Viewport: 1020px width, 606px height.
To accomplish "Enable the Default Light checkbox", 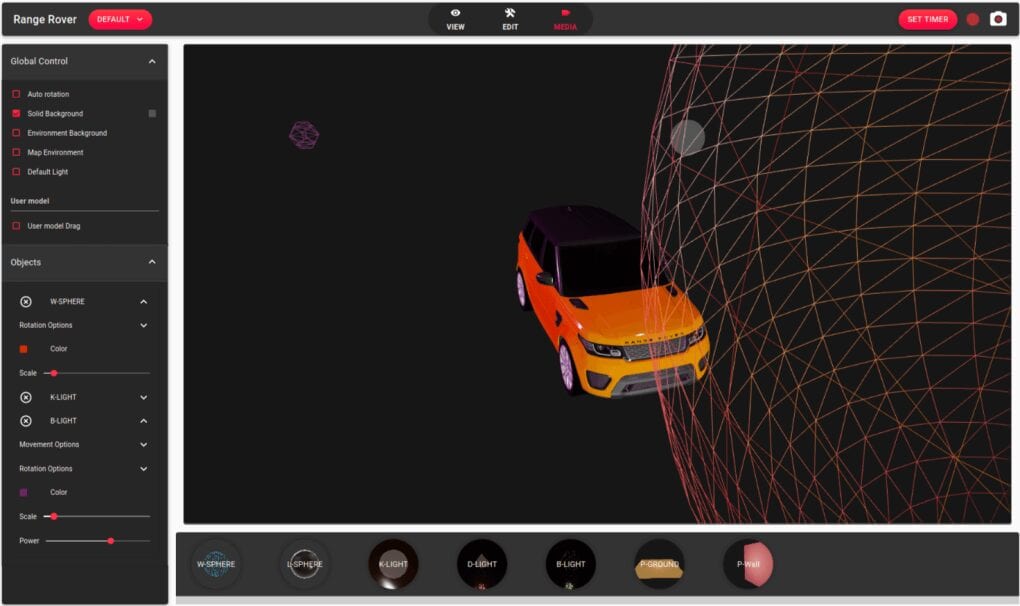I will tap(16, 172).
